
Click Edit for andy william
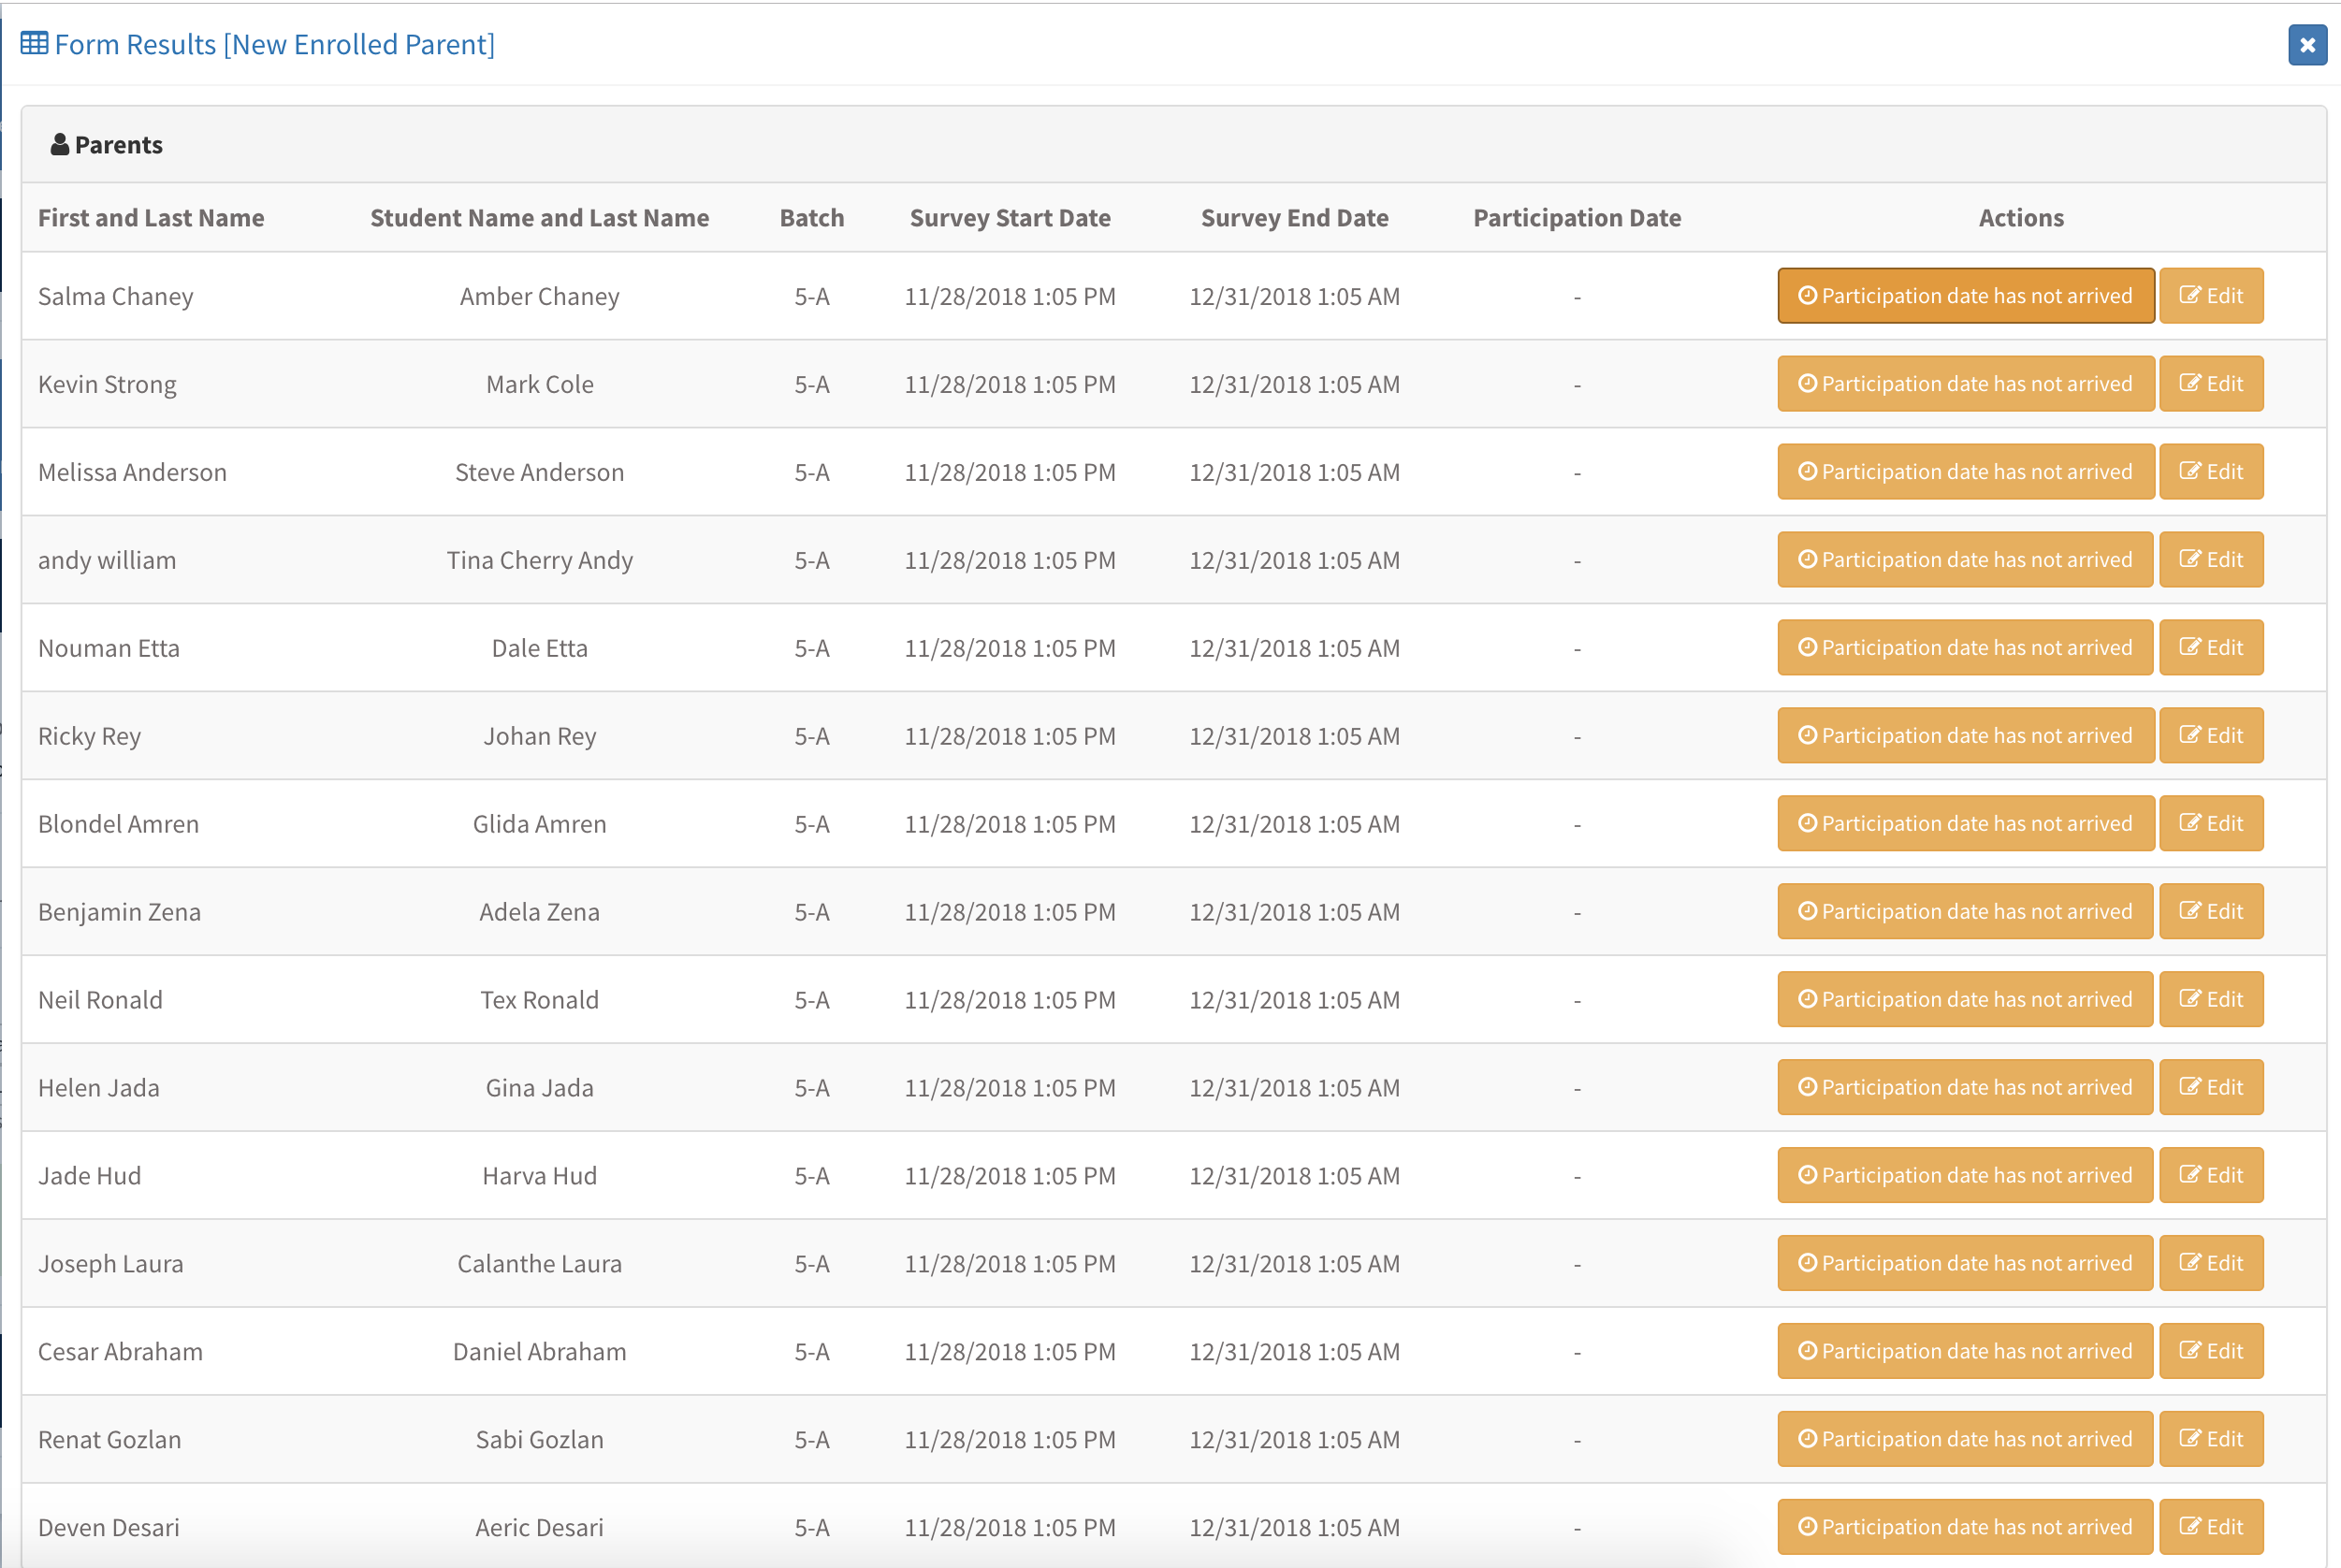click(x=2211, y=560)
